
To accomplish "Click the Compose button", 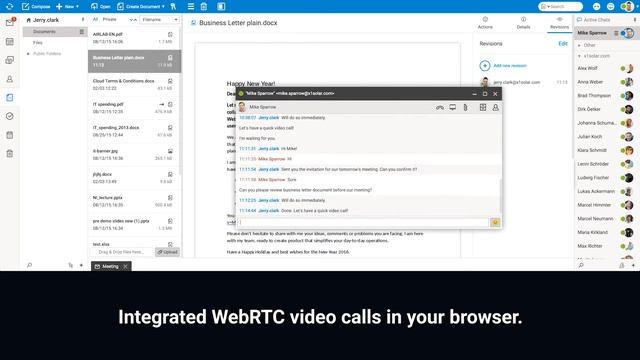I will (x=36, y=7).
